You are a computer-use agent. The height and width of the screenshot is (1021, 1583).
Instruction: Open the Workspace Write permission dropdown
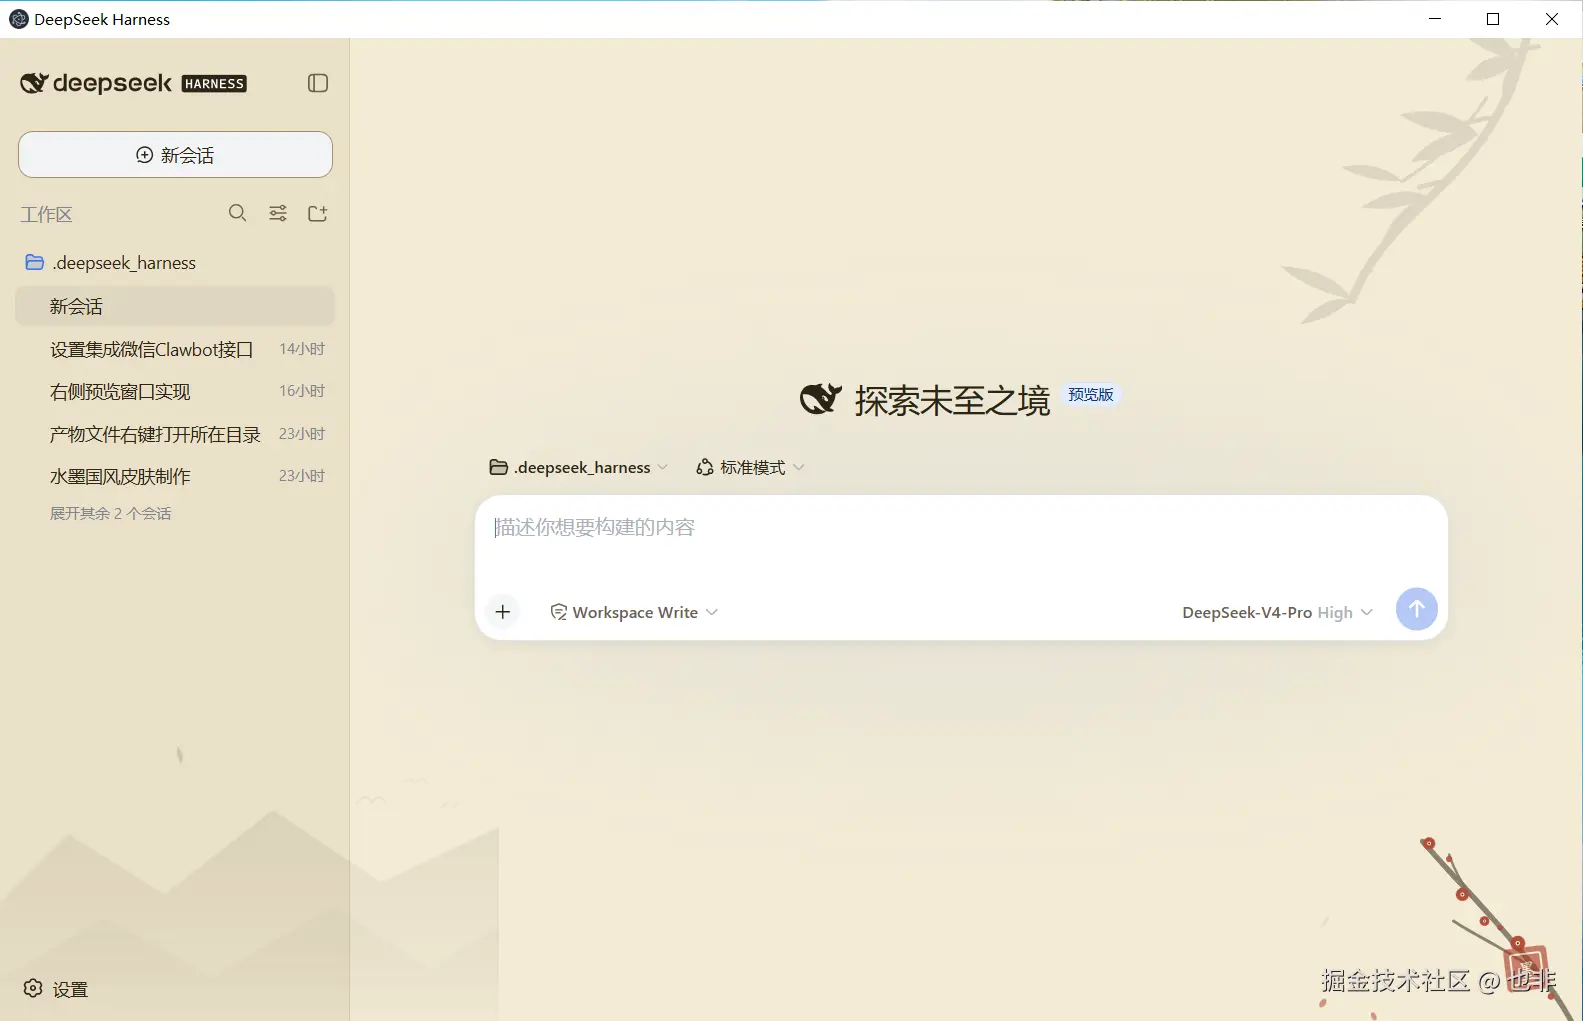click(x=634, y=612)
